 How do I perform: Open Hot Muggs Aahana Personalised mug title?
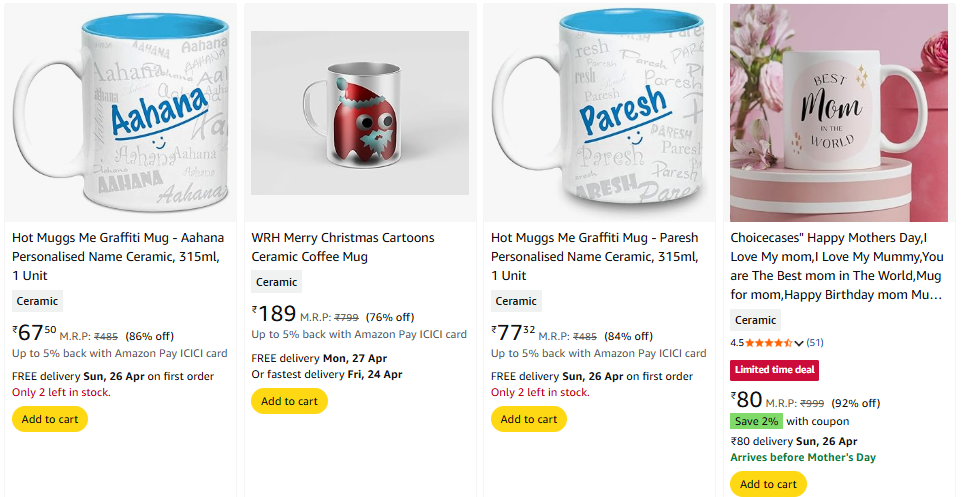click(118, 256)
